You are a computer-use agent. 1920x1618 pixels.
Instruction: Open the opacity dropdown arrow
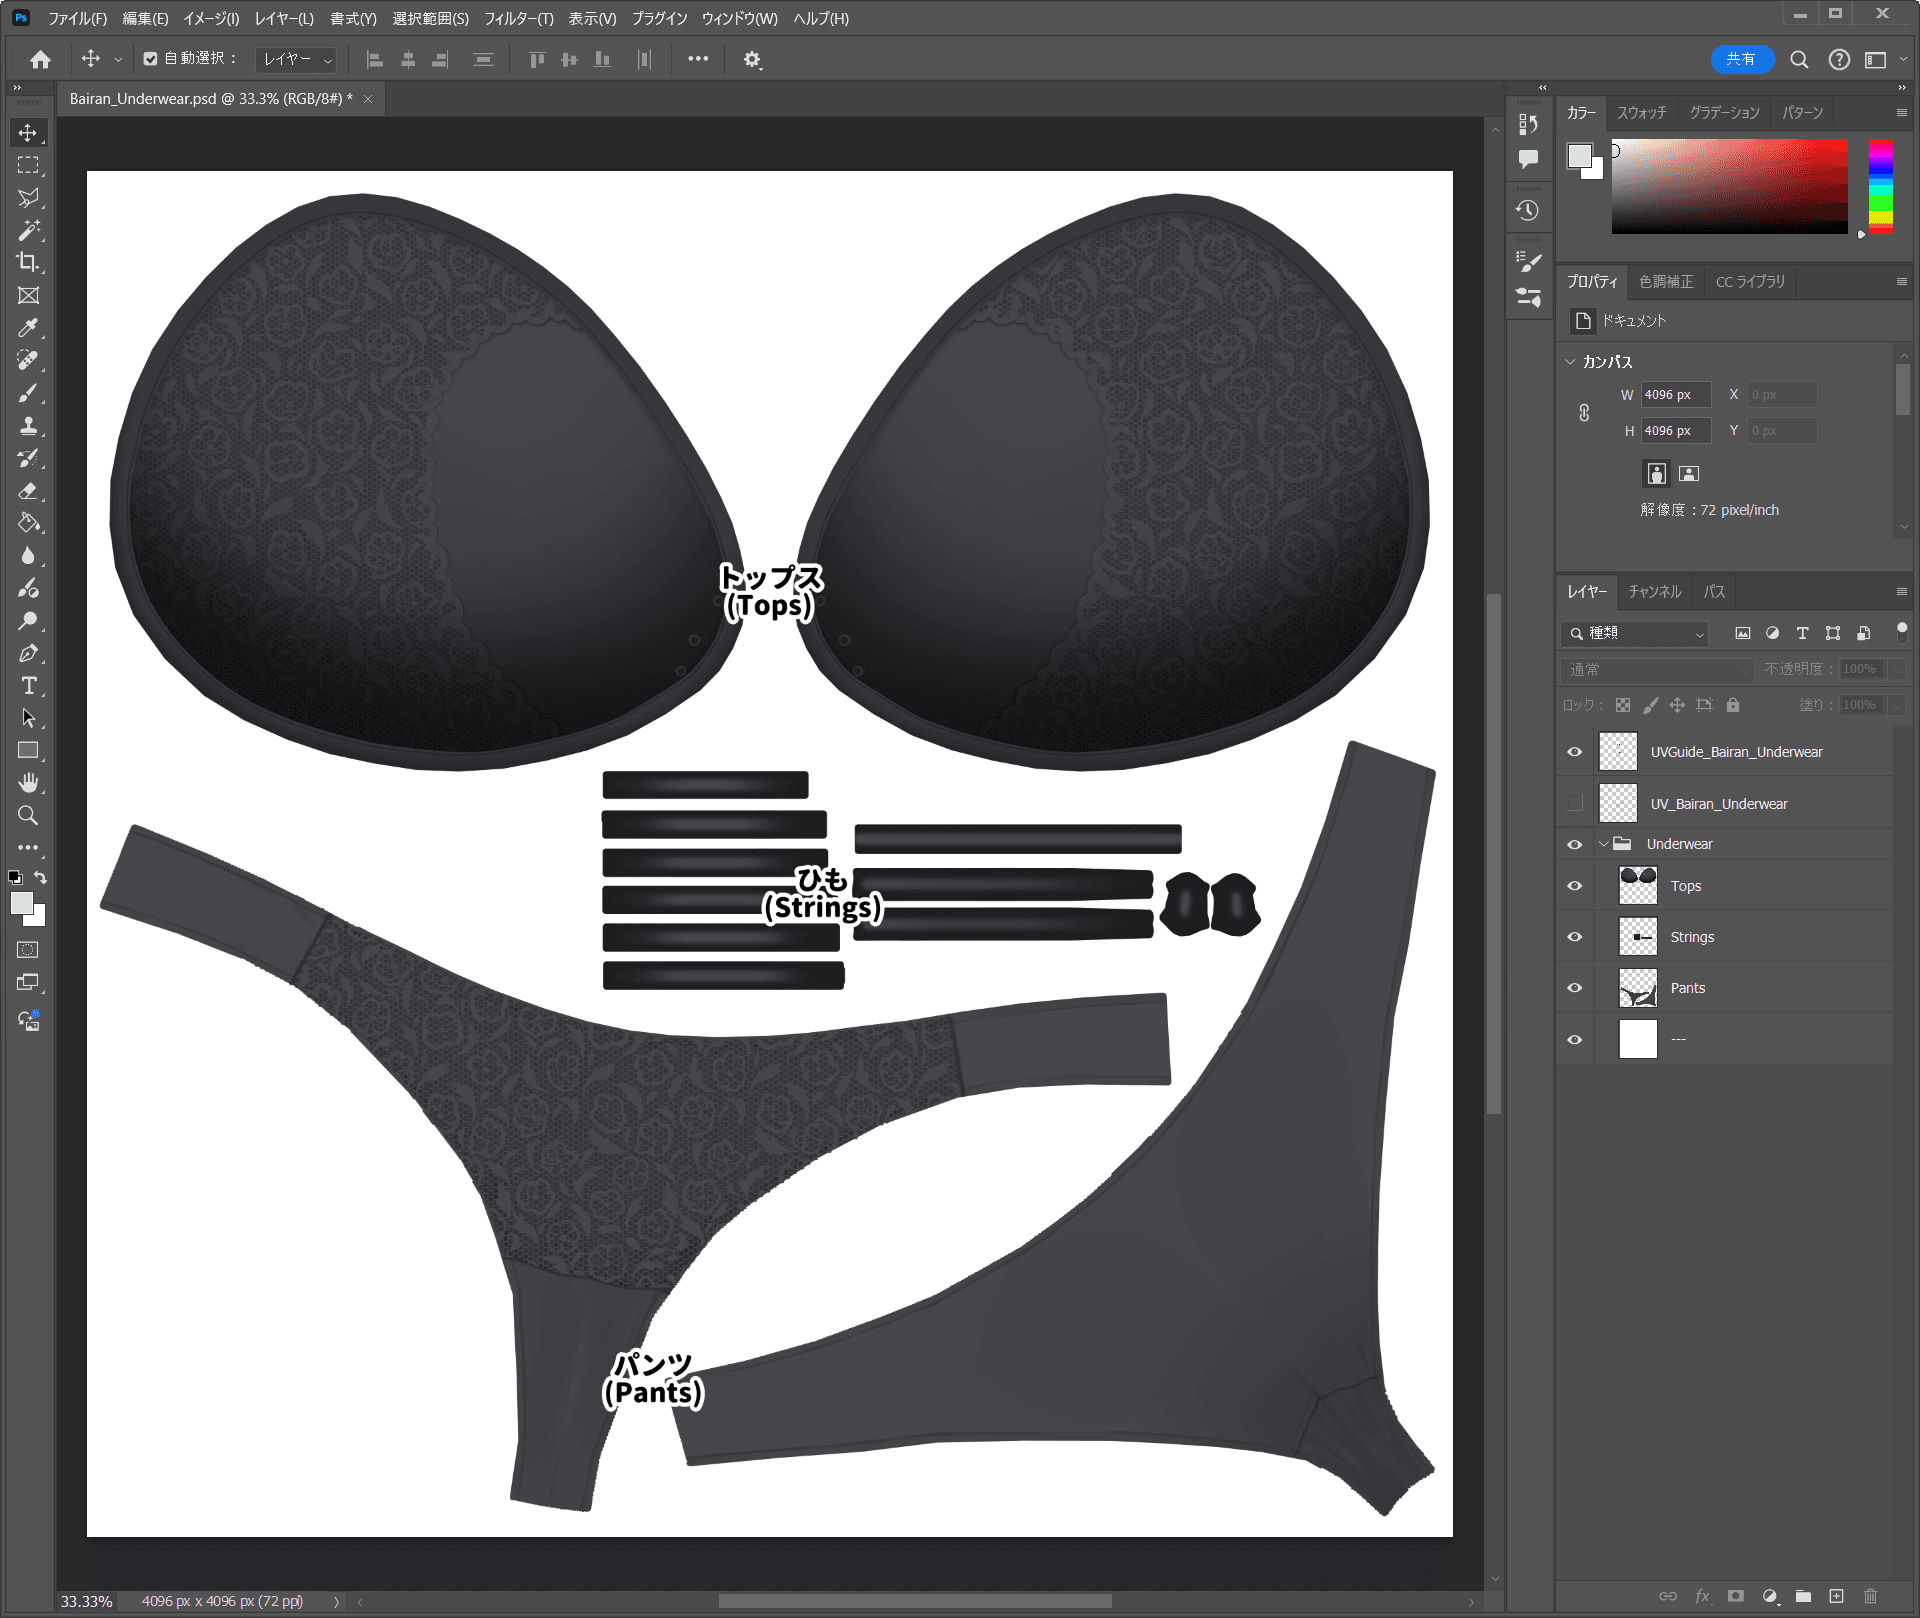tap(1897, 670)
